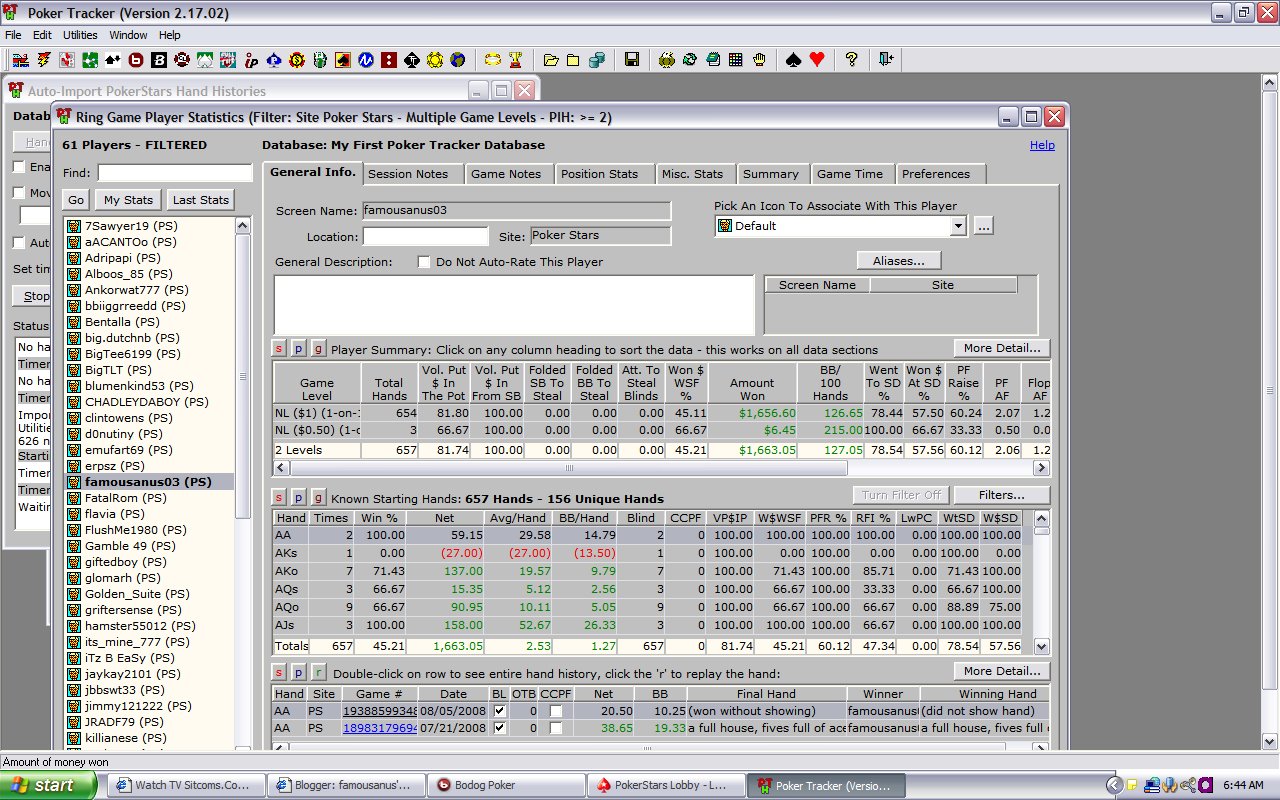Click the floppy disk save icon
Screen dimensions: 1280x800
point(631,60)
